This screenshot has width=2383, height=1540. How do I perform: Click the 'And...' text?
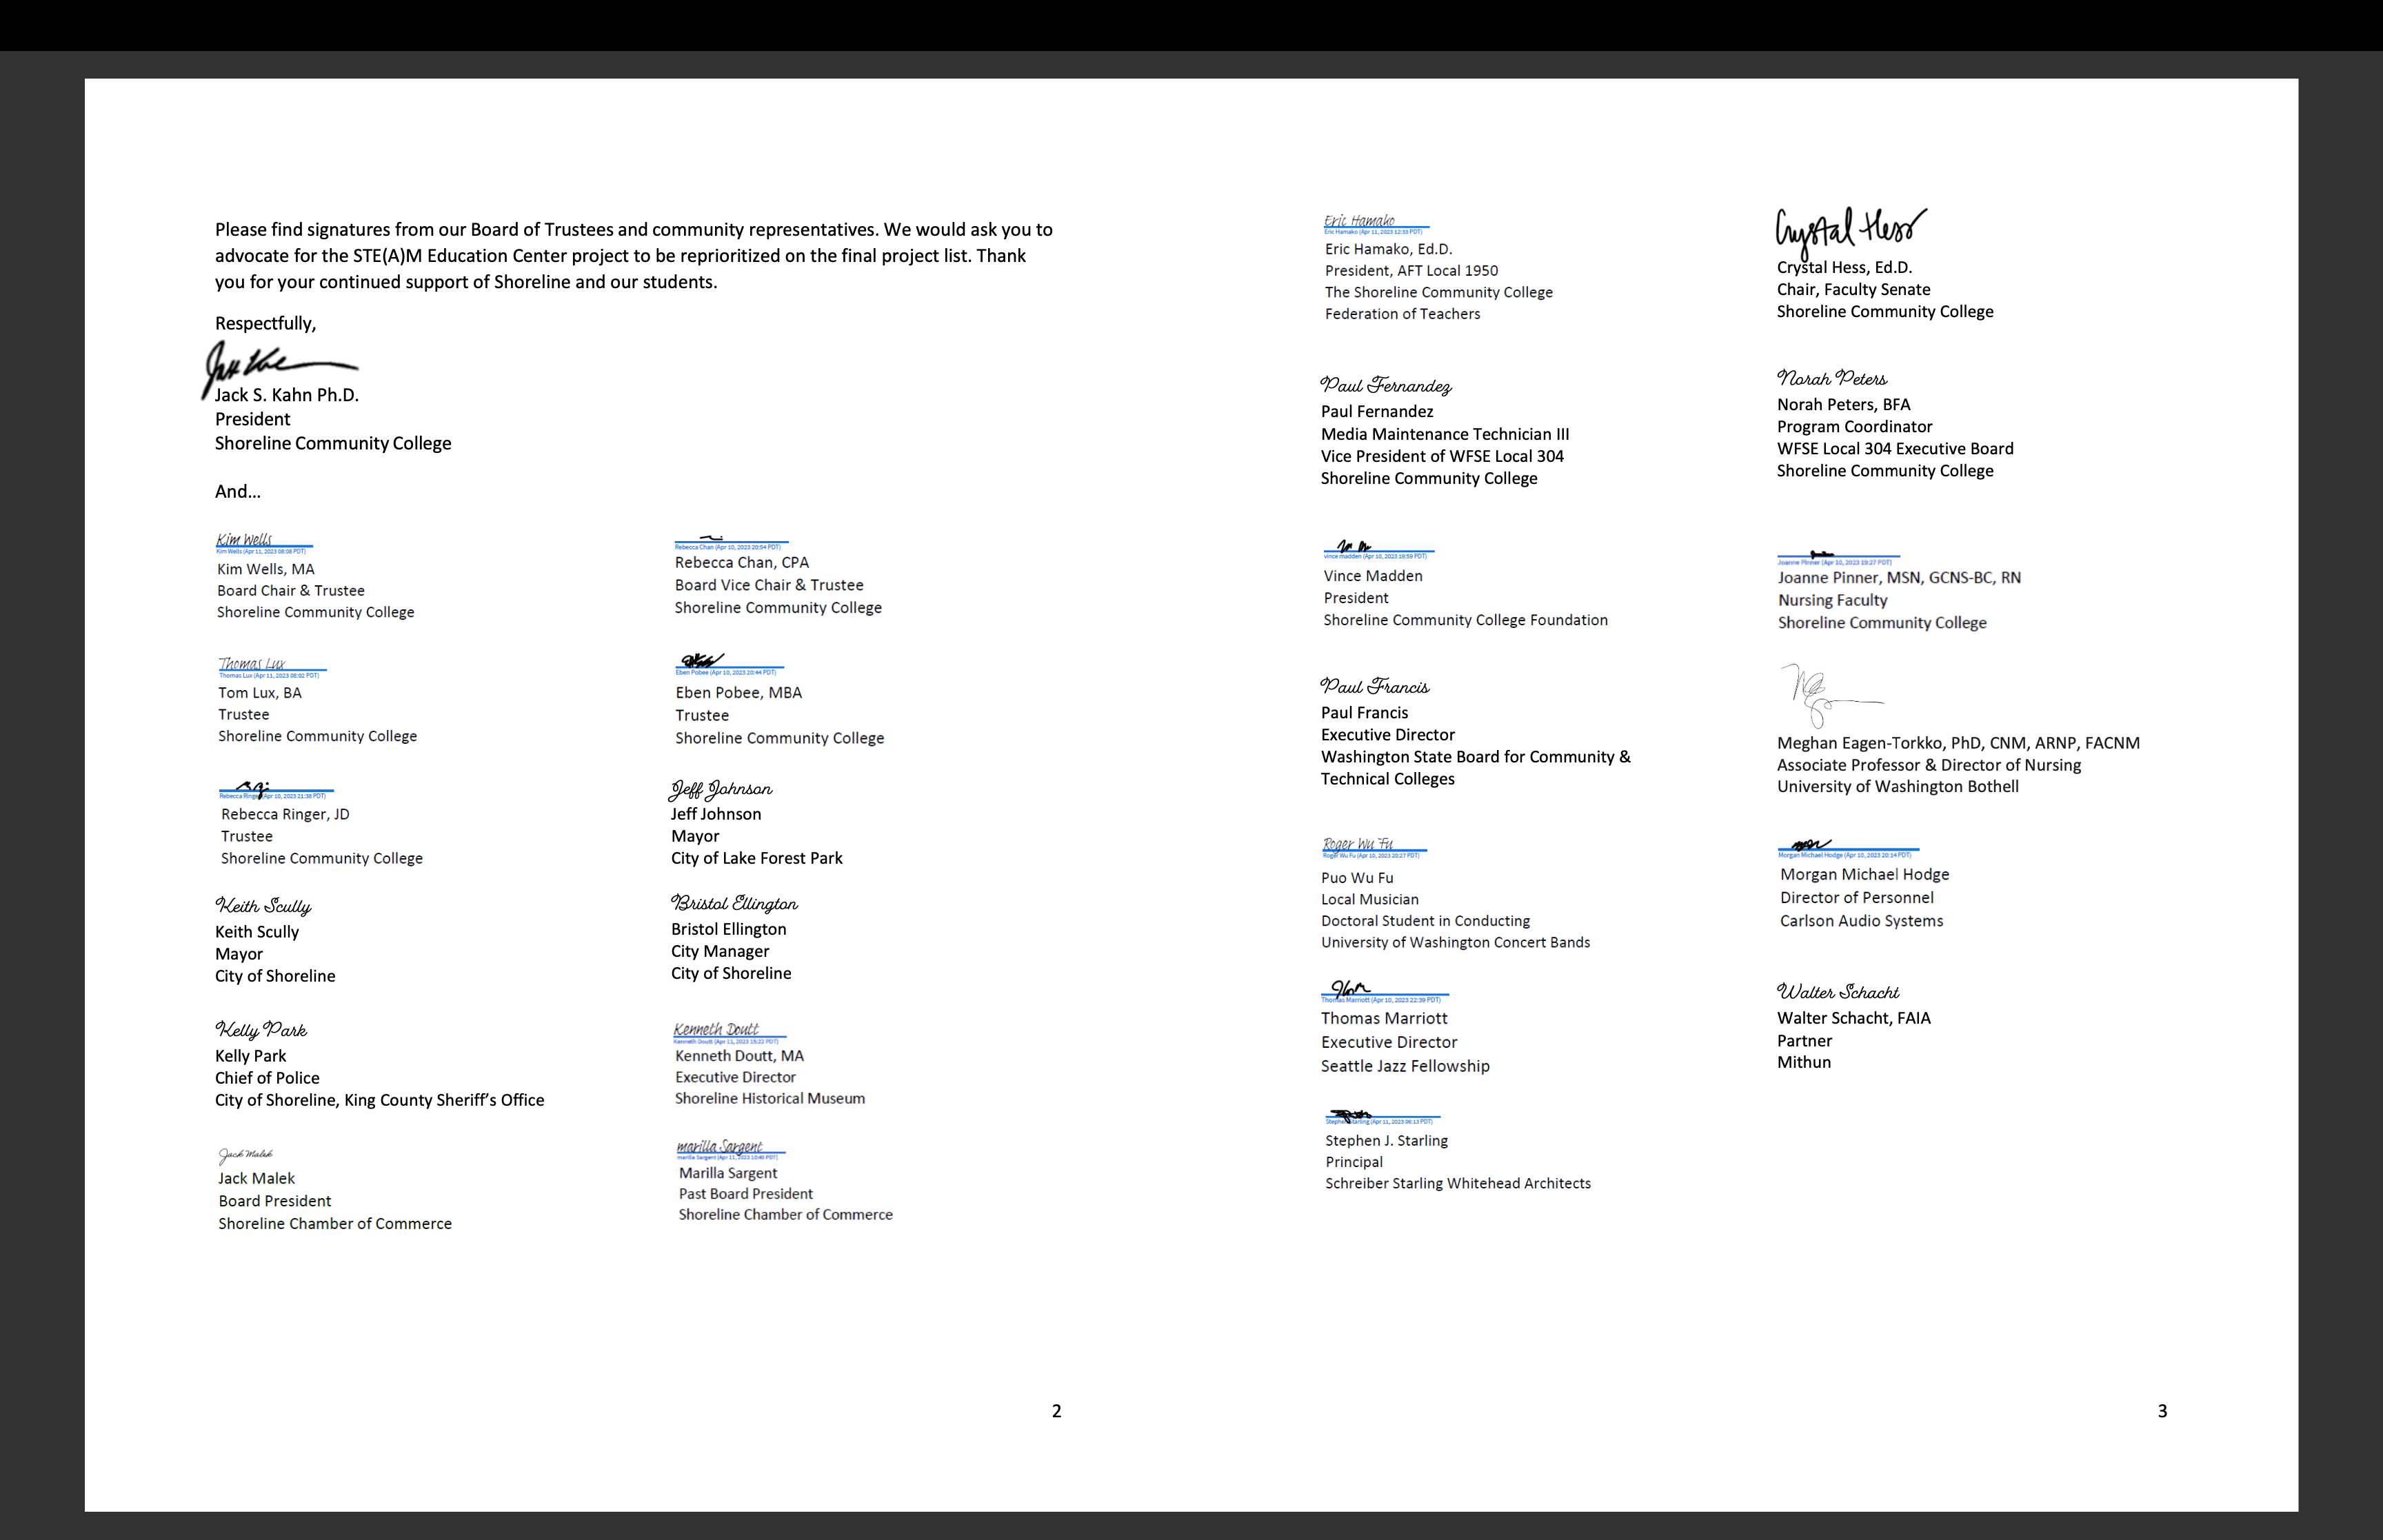coord(237,491)
